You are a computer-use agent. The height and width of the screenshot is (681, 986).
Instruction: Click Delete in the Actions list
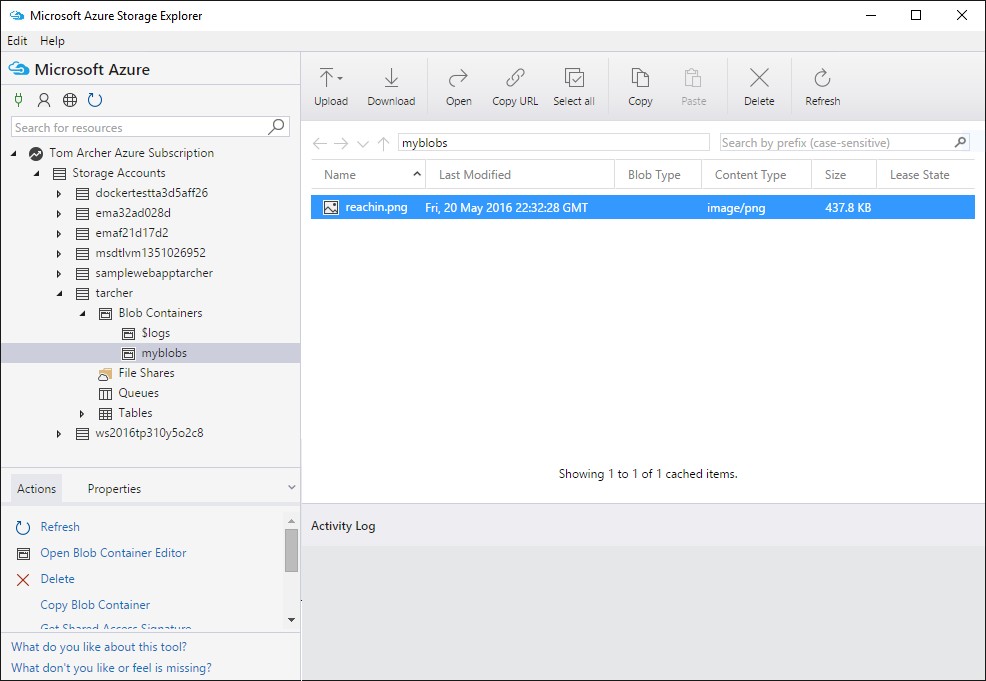tap(57, 579)
